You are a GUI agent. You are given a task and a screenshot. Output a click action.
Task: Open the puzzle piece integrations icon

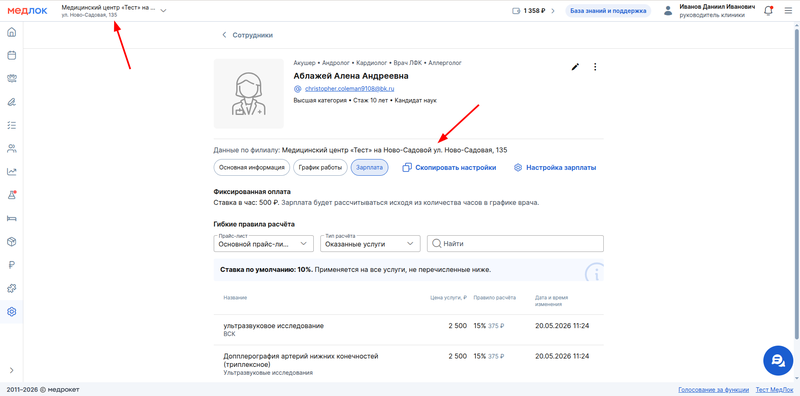click(x=11, y=288)
